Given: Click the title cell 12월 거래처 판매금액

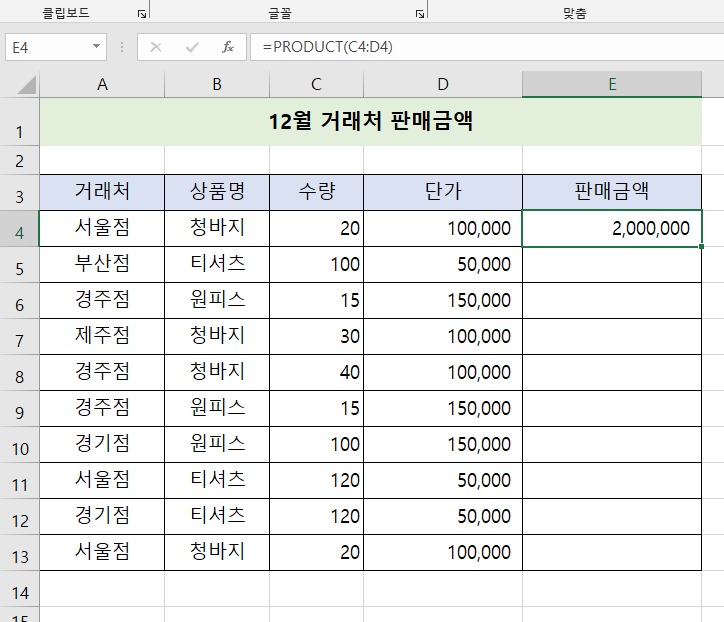Looking at the screenshot, I should 370,122.
